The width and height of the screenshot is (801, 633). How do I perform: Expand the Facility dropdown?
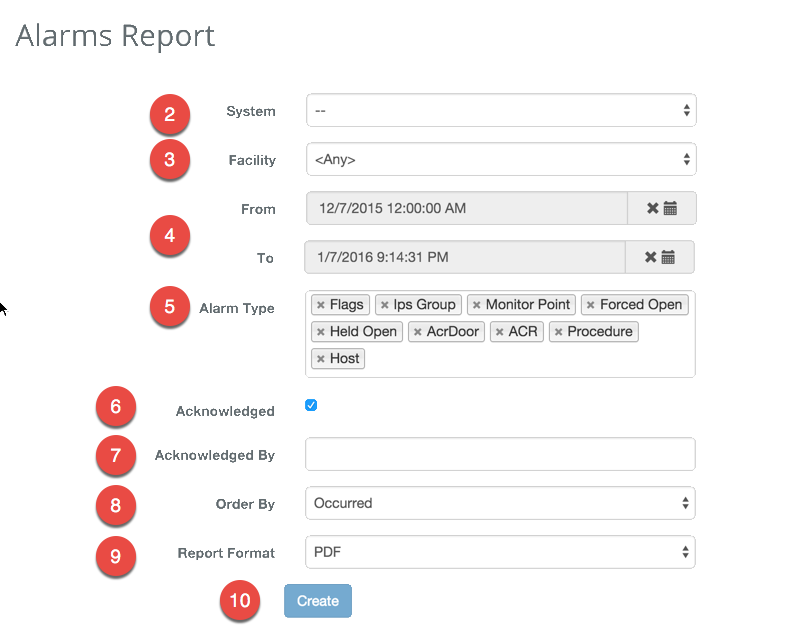(500, 159)
